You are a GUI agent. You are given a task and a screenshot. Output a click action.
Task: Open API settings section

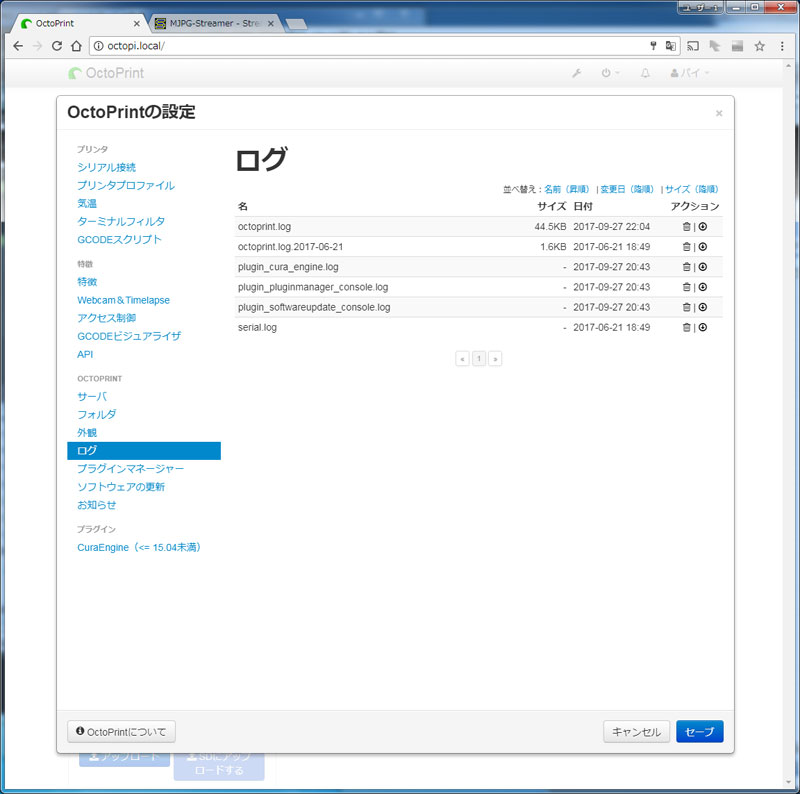point(85,354)
